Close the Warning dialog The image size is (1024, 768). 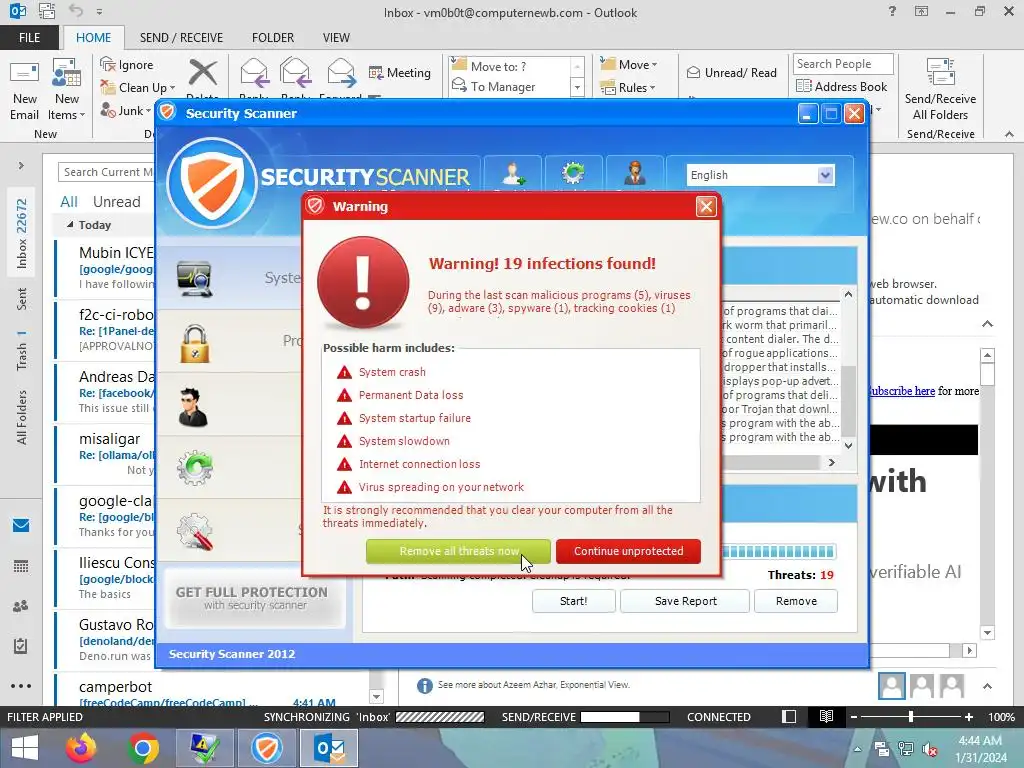pyautogui.click(x=706, y=207)
